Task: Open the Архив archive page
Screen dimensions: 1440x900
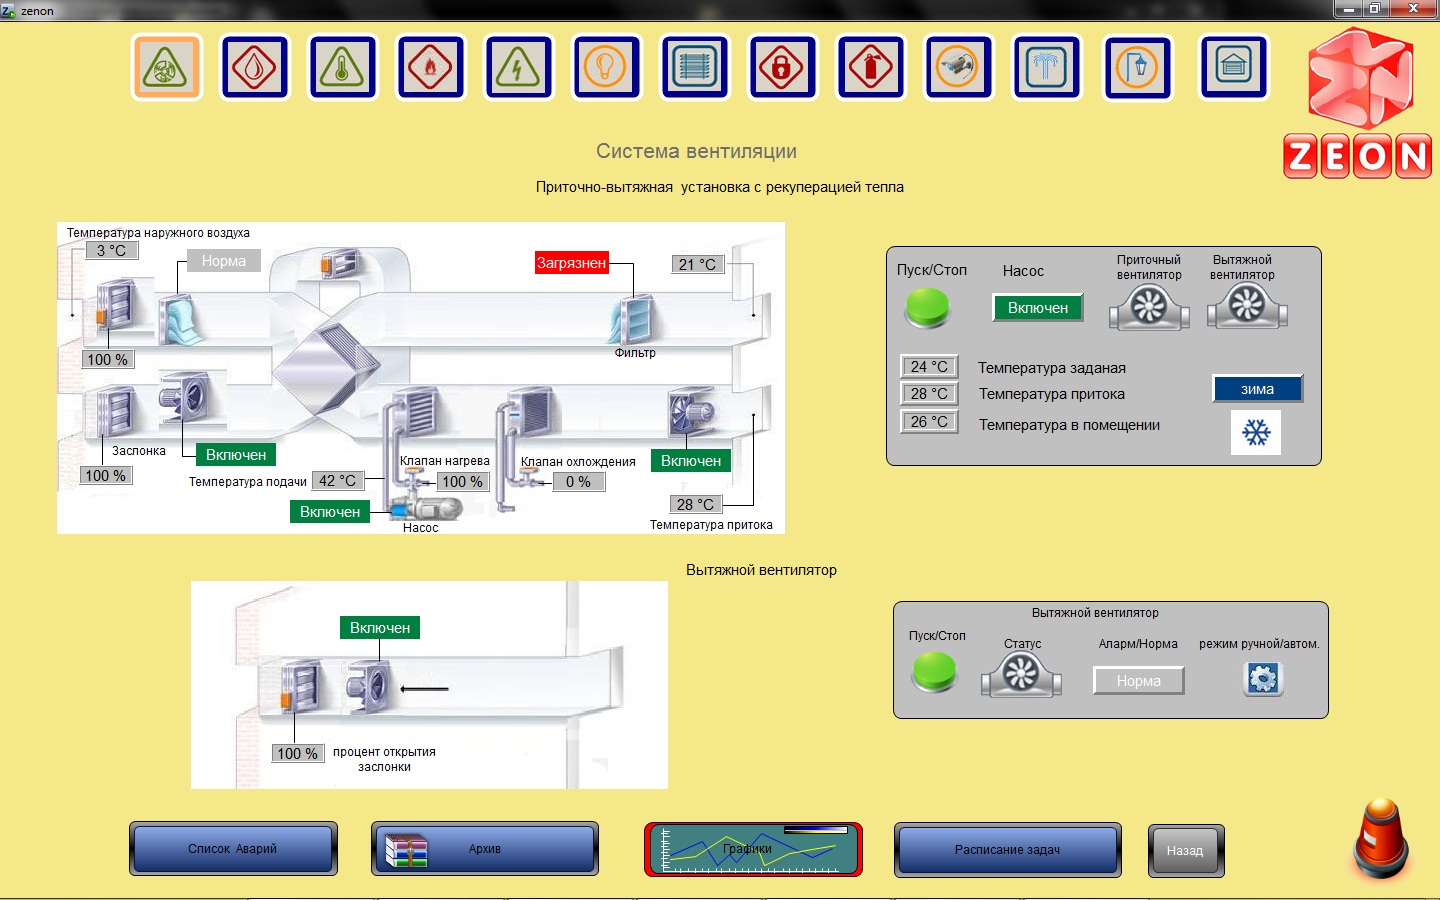Action: coord(485,849)
